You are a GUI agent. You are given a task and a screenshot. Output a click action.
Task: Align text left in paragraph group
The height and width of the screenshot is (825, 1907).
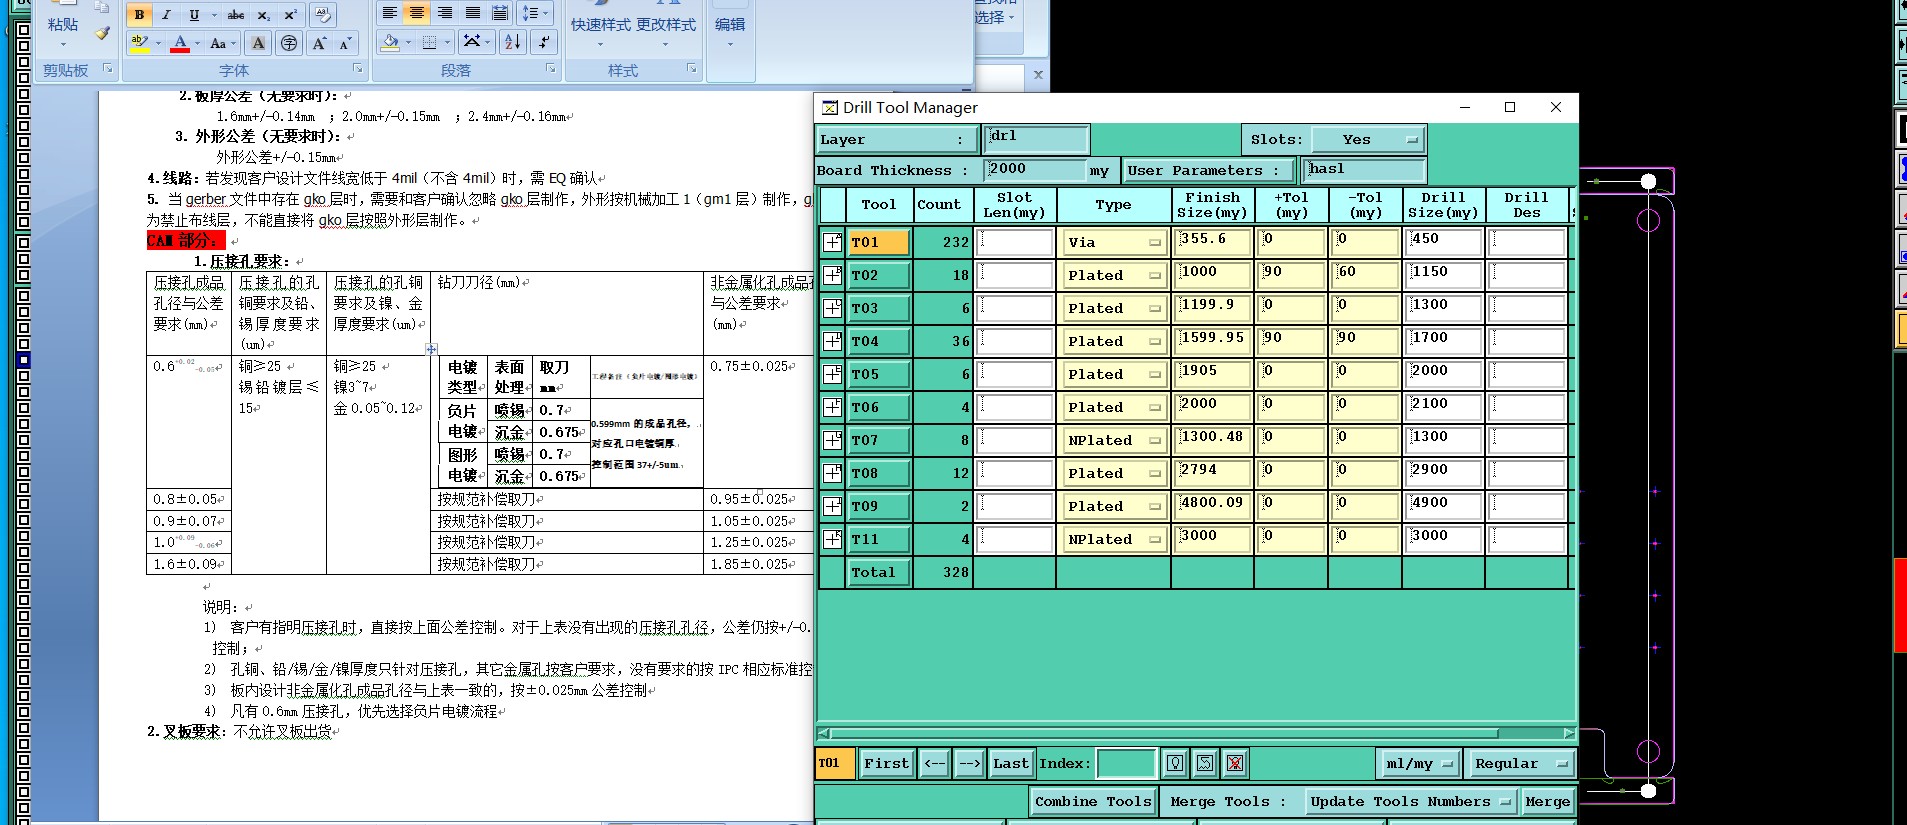(389, 13)
